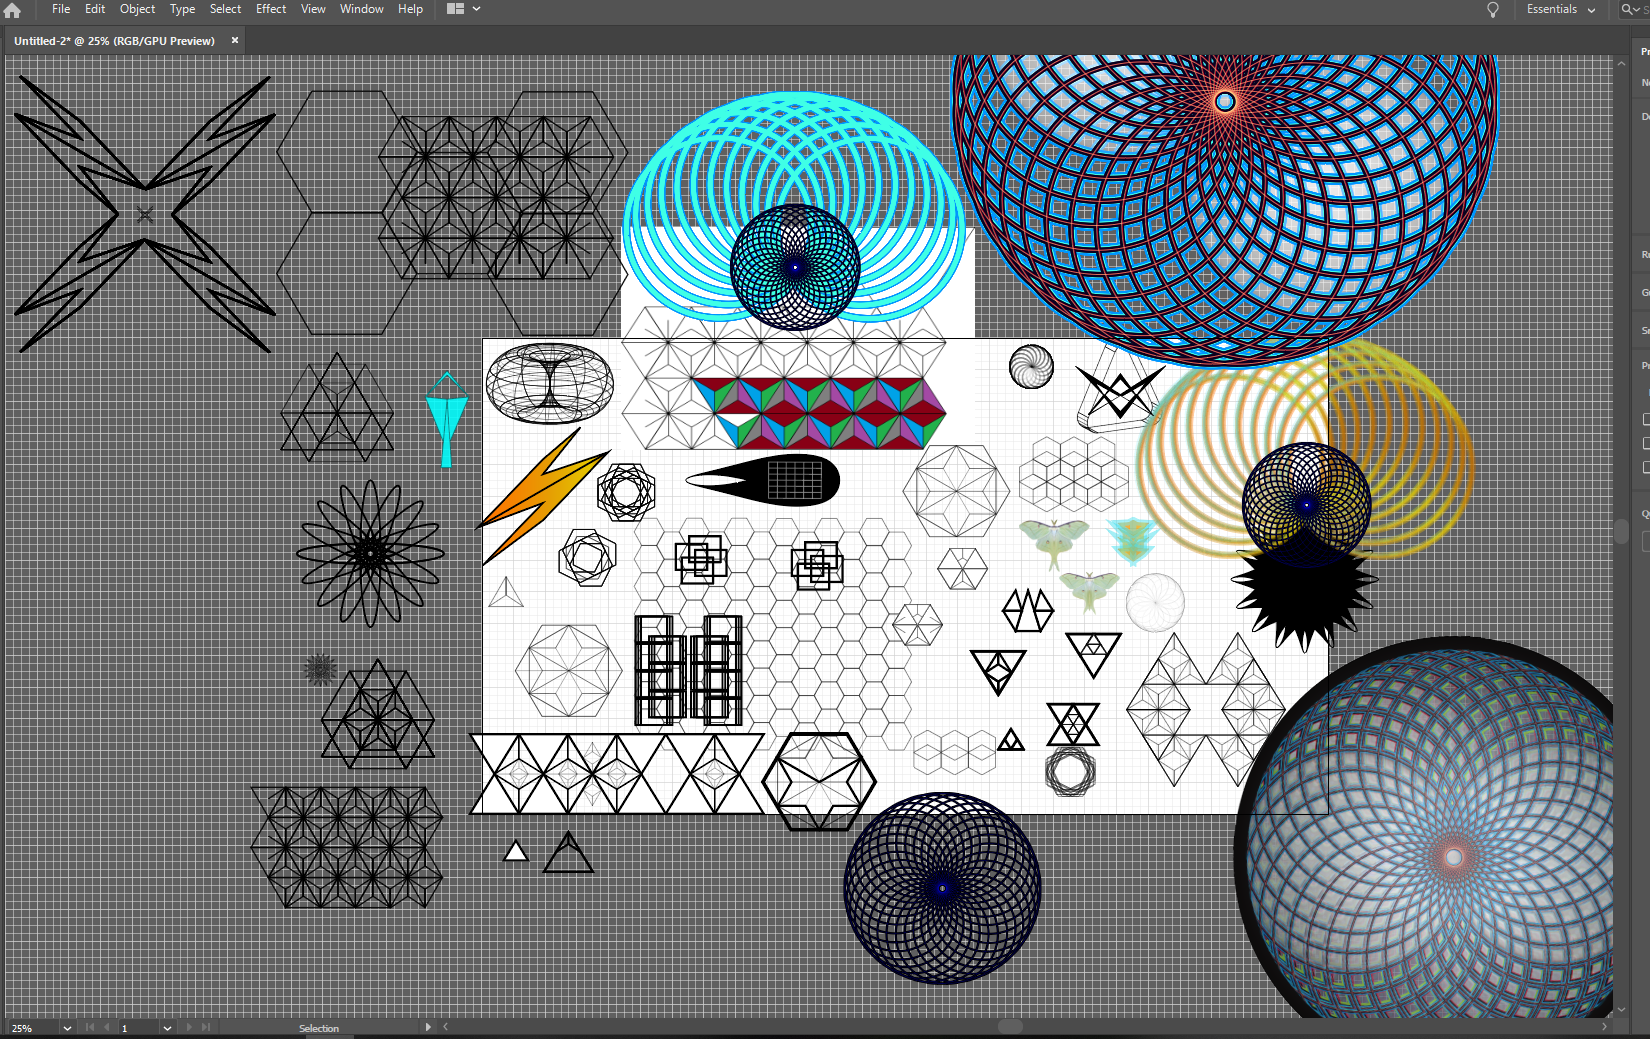Image resolution: width=1650 pixels, height=1039 pixels.
Task: Open the Window menu
Action: pos(361,9)
